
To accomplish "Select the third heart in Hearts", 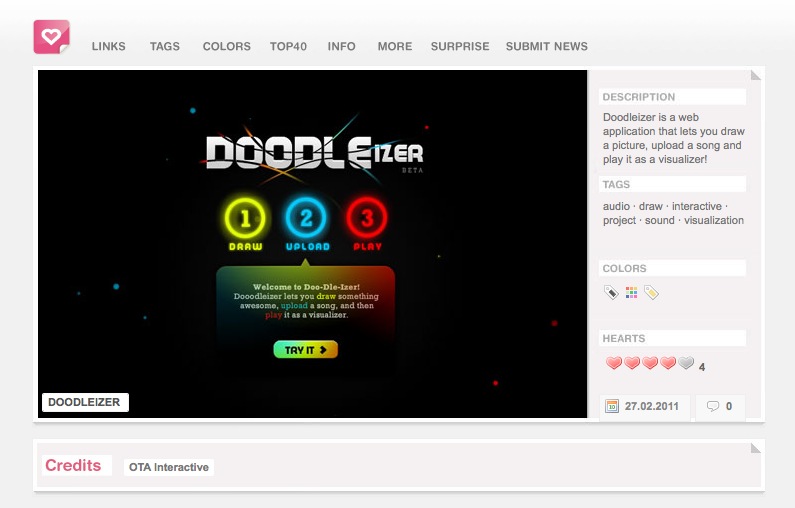I will coord(650,364).
